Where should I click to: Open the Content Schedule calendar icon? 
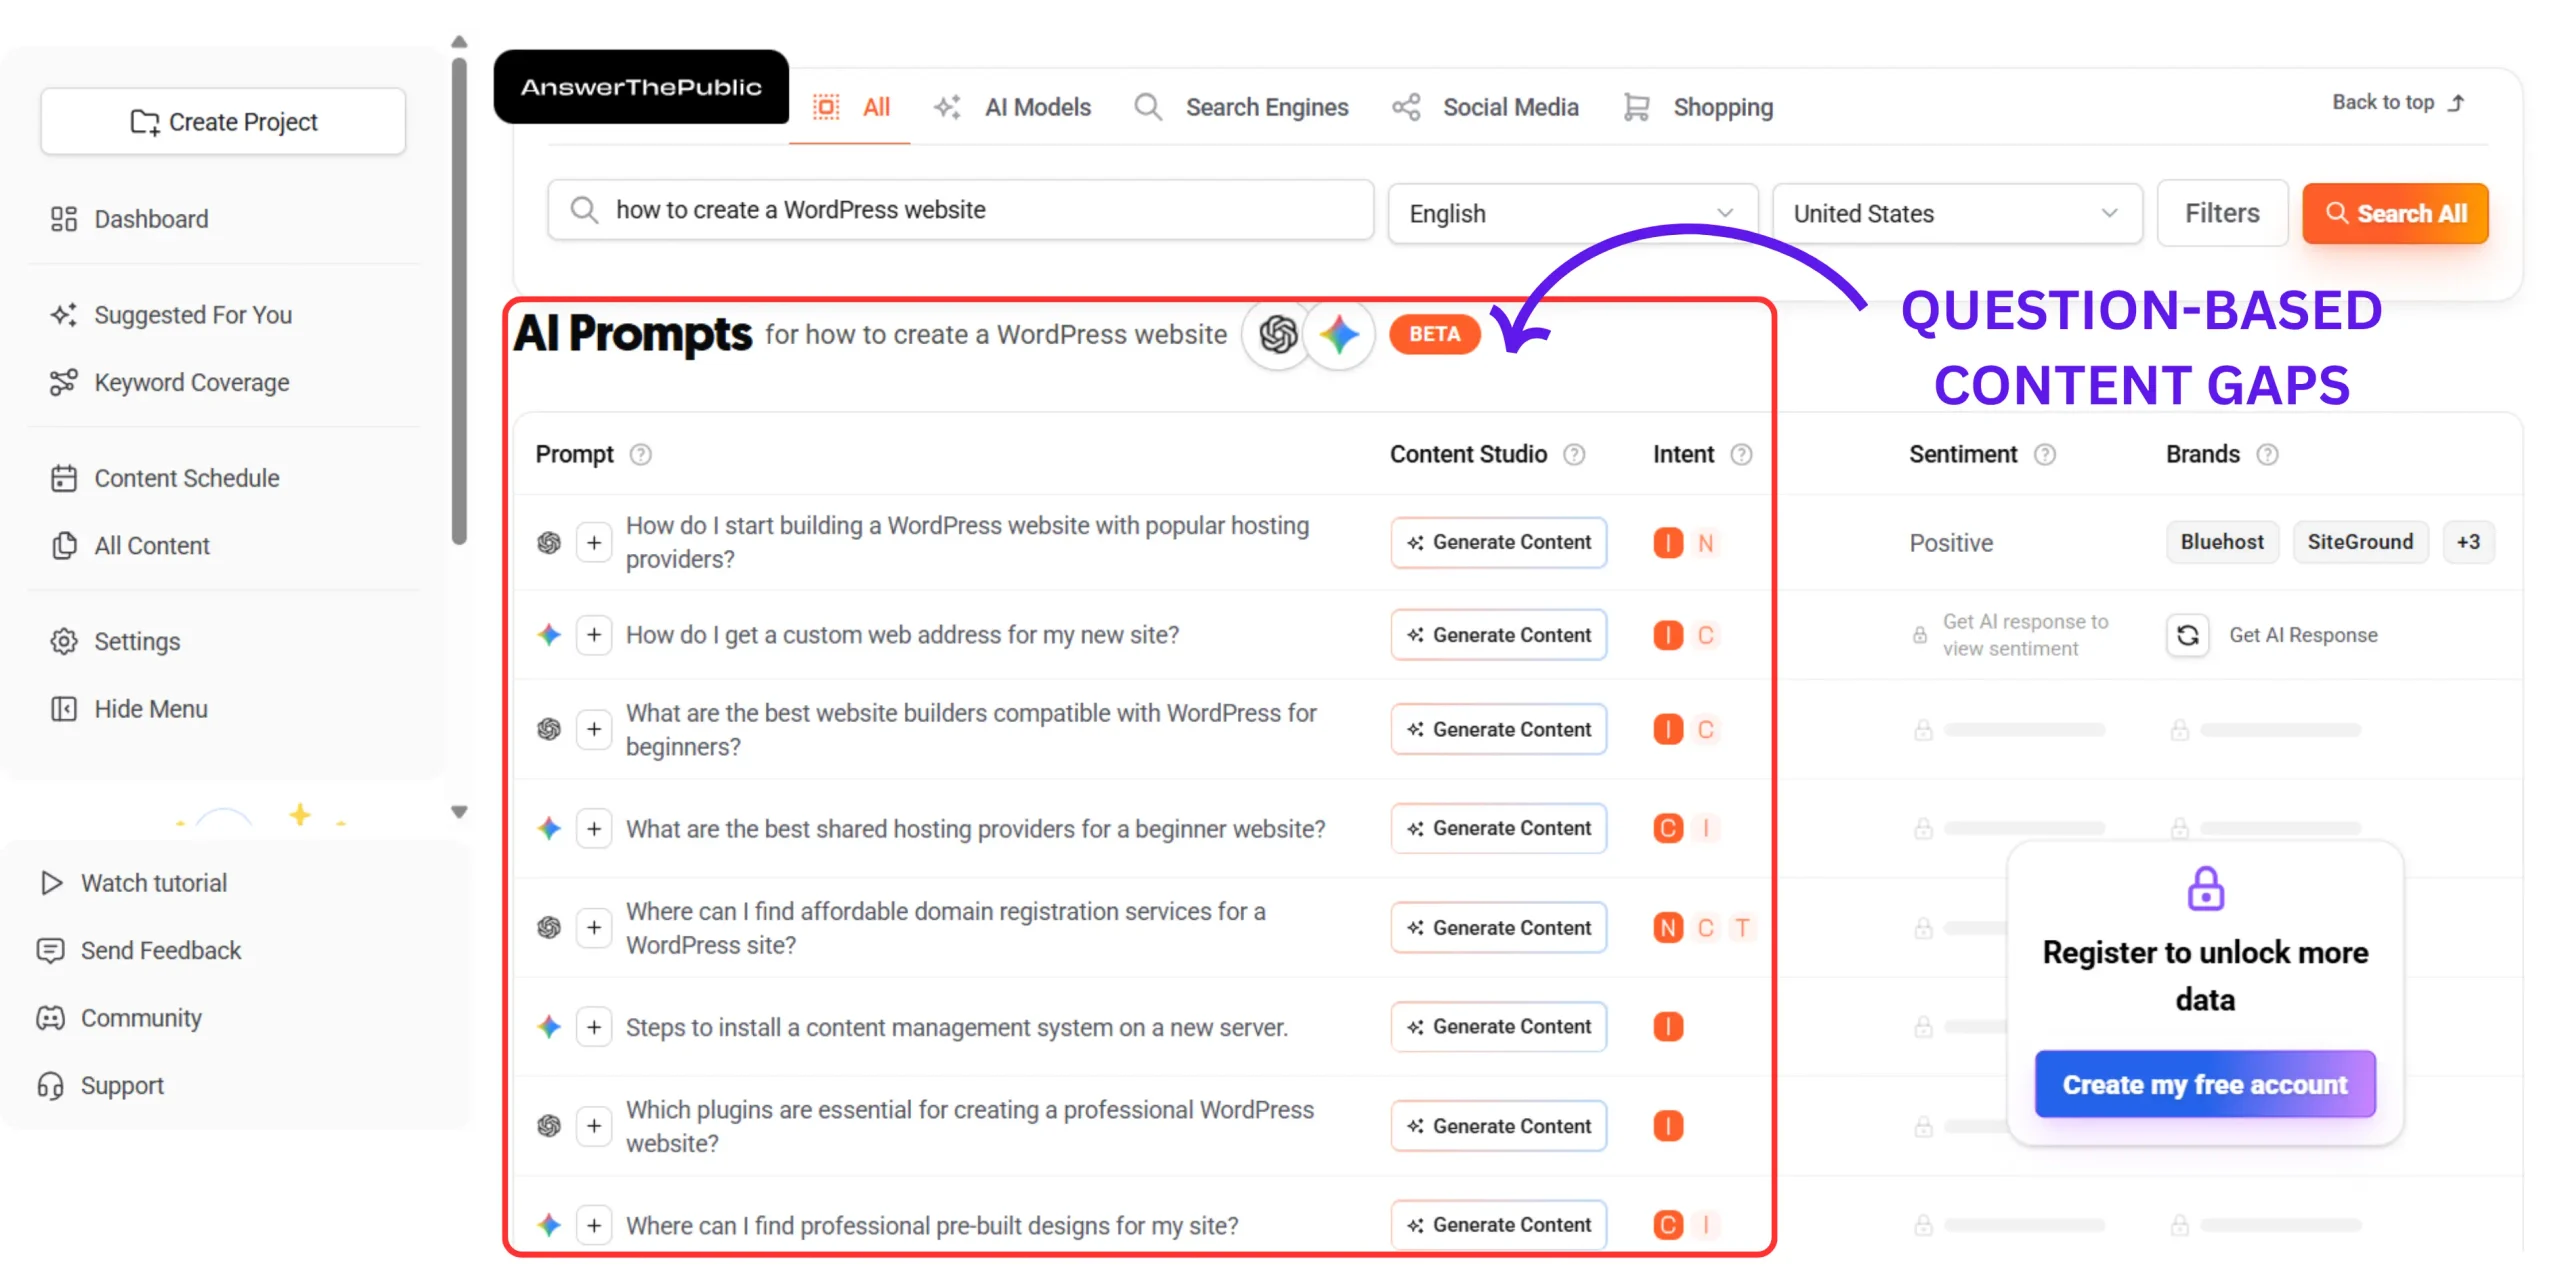coord(64,478)
